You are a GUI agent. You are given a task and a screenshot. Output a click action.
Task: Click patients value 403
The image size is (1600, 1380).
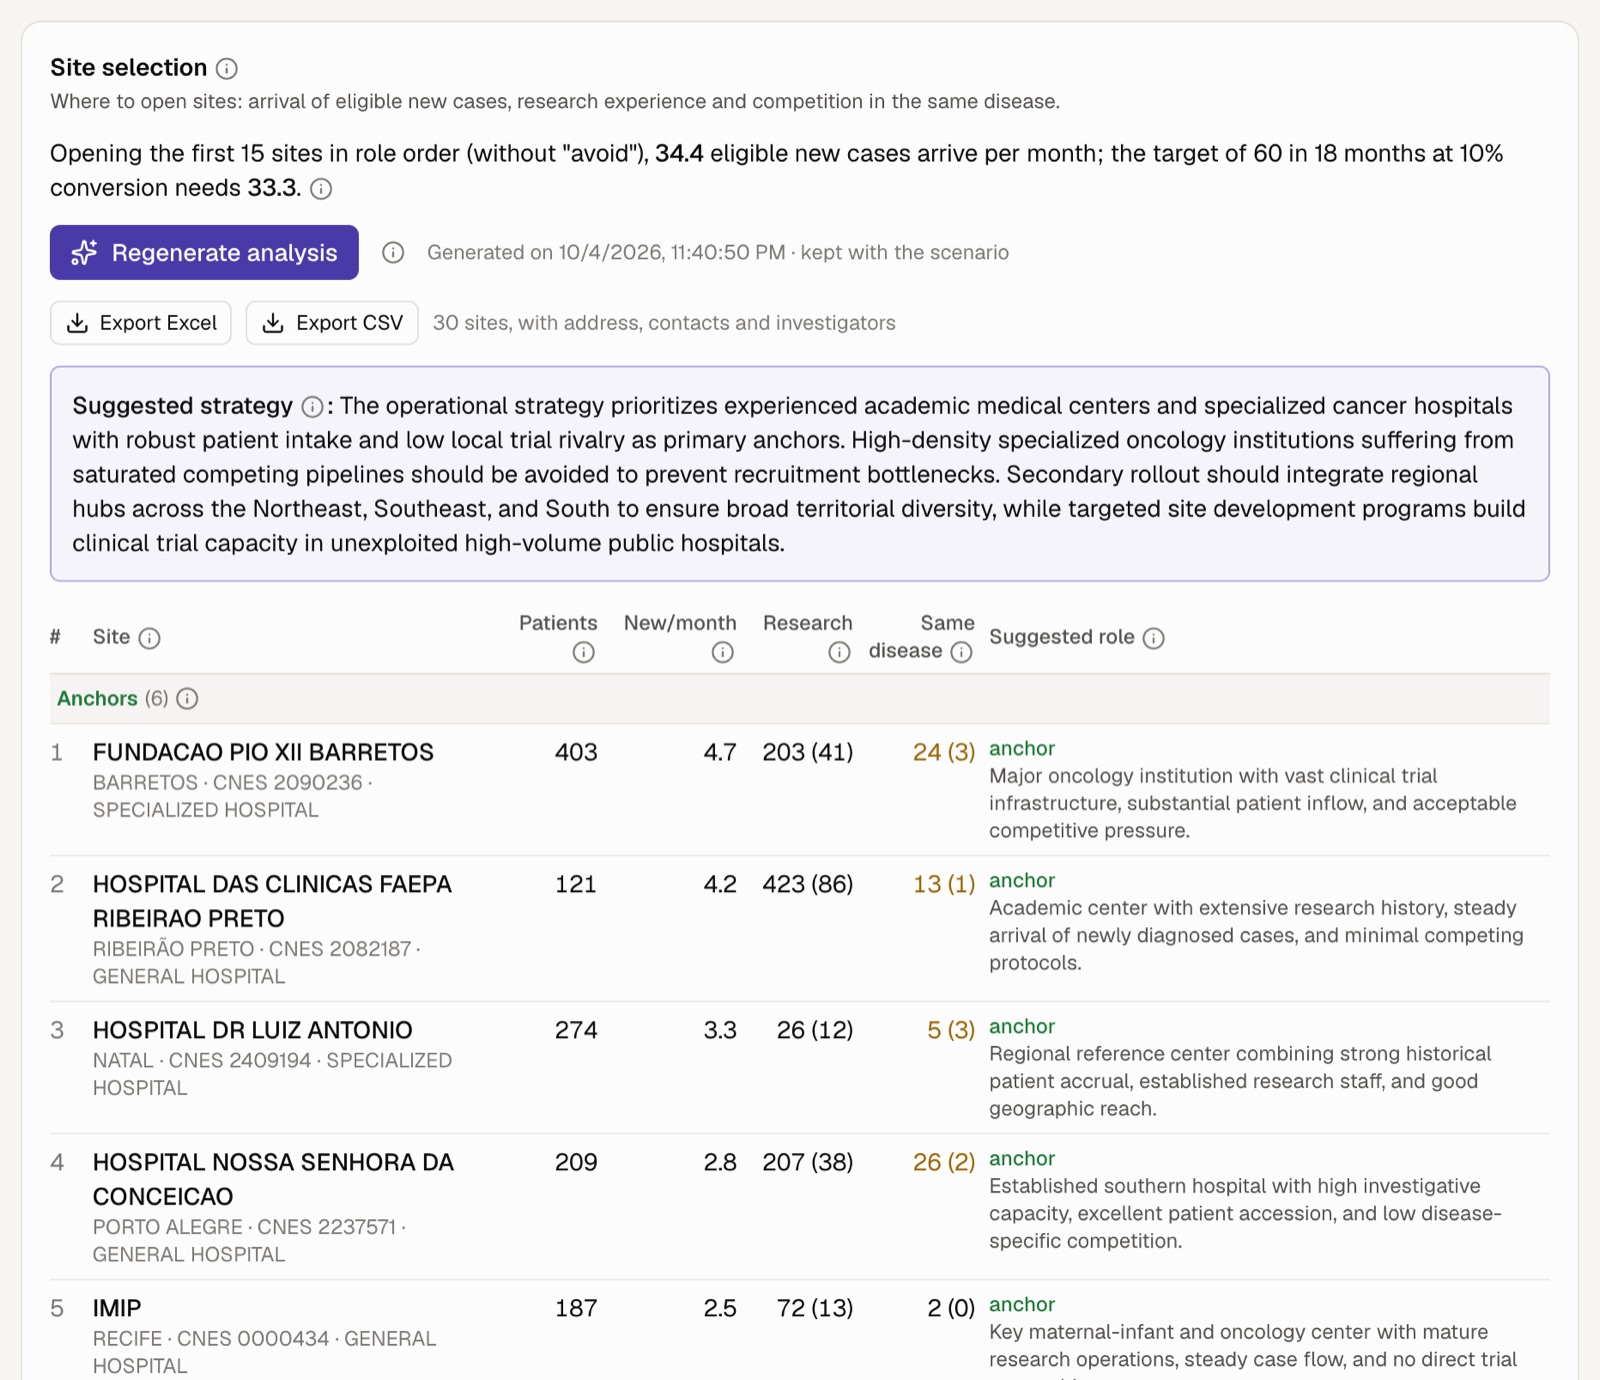[x=576, y=752]
